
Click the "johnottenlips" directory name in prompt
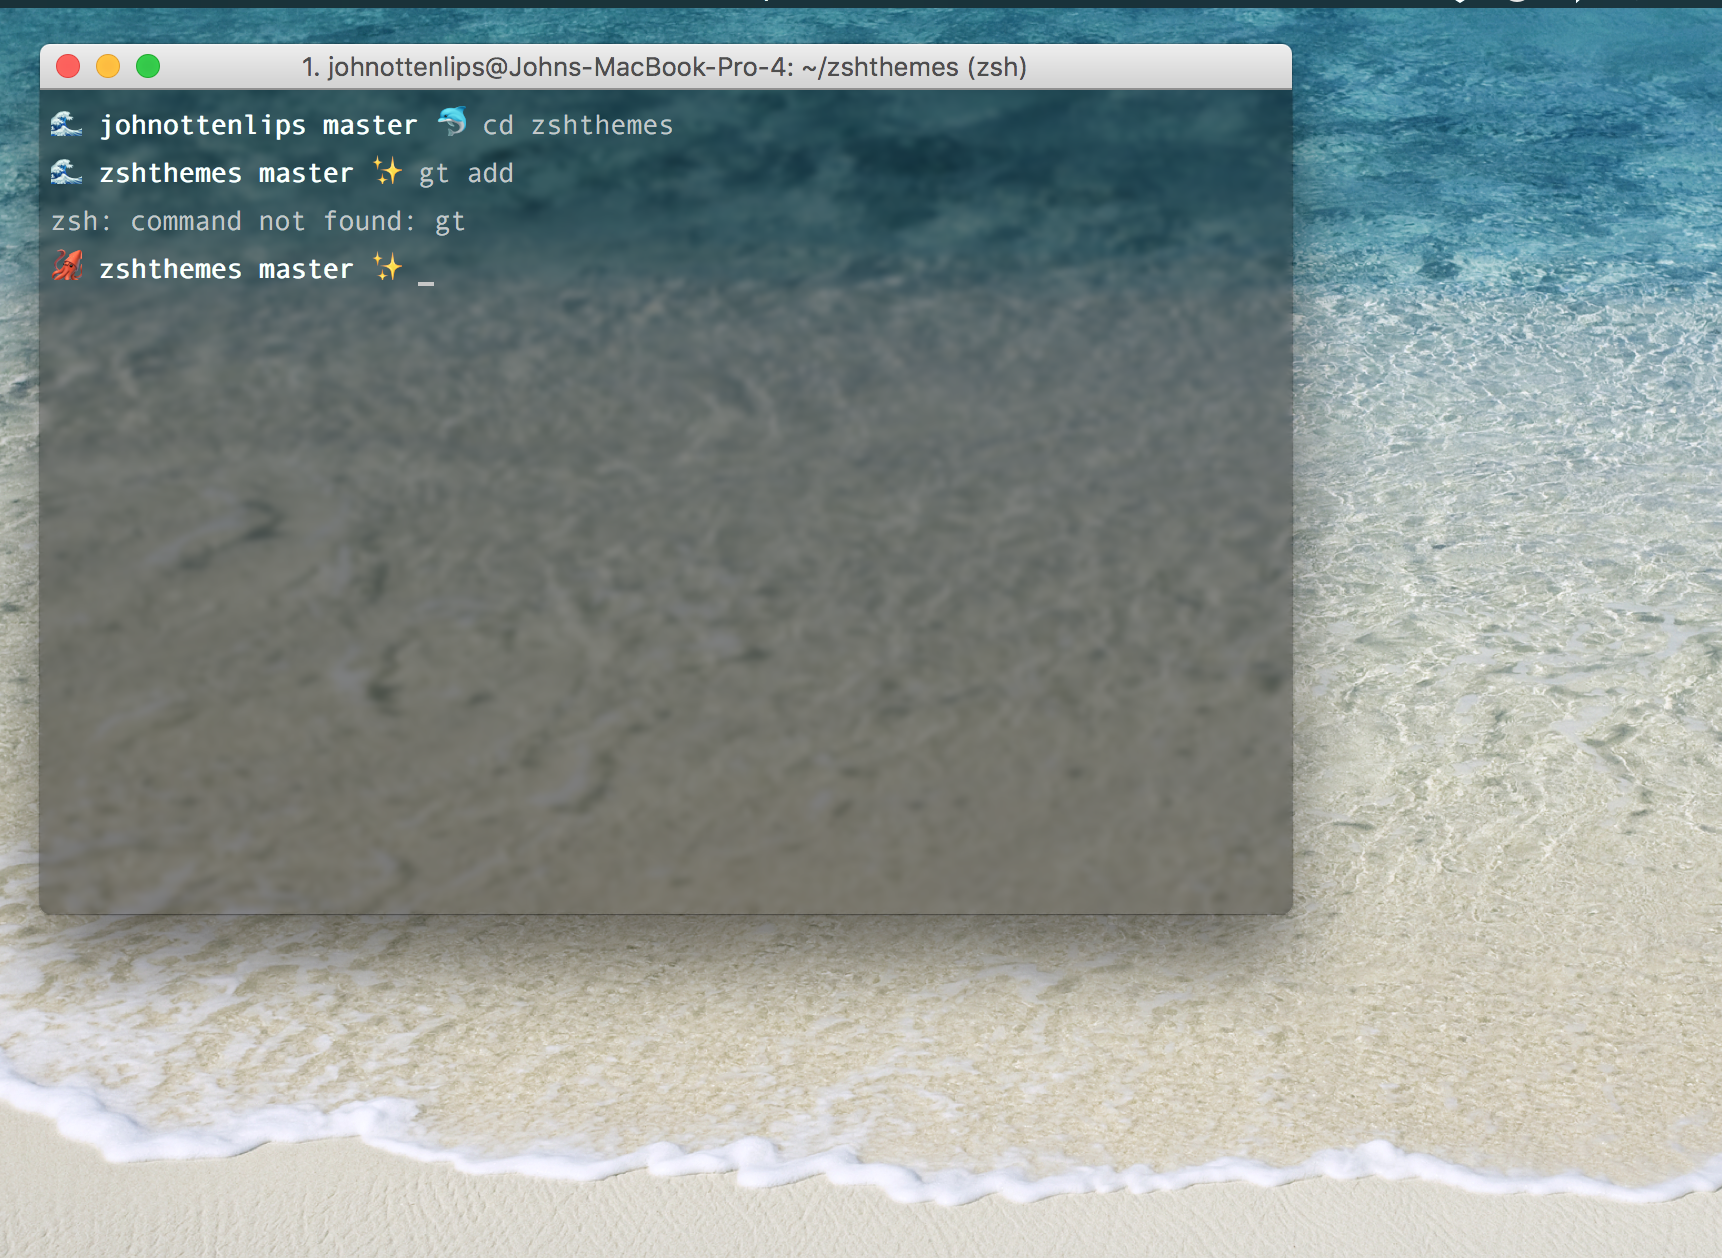point(202,125)
